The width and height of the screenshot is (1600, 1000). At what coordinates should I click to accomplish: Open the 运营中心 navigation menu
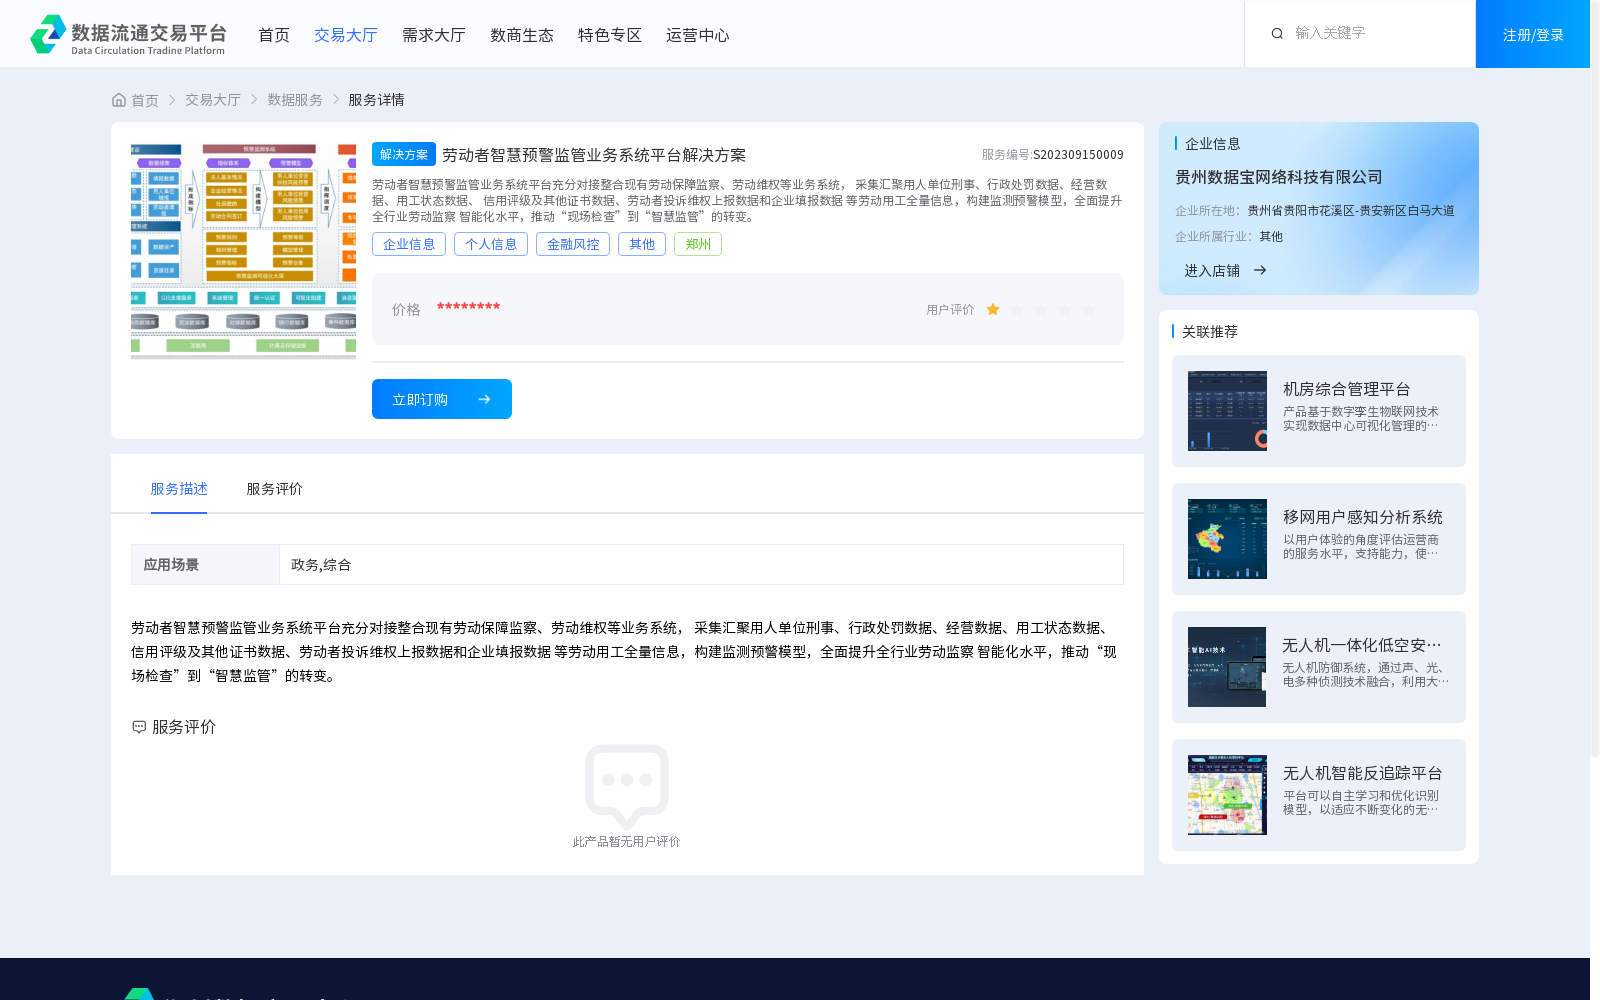698,35
